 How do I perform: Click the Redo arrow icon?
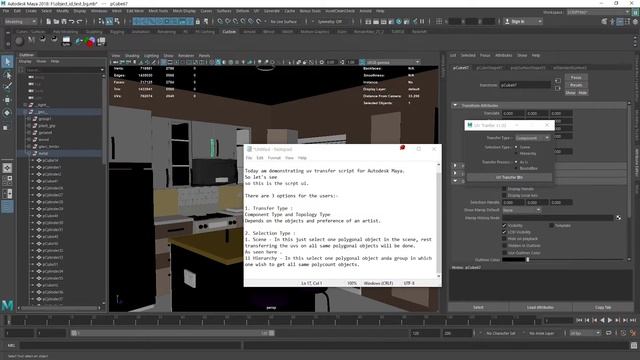click(80, 21)
